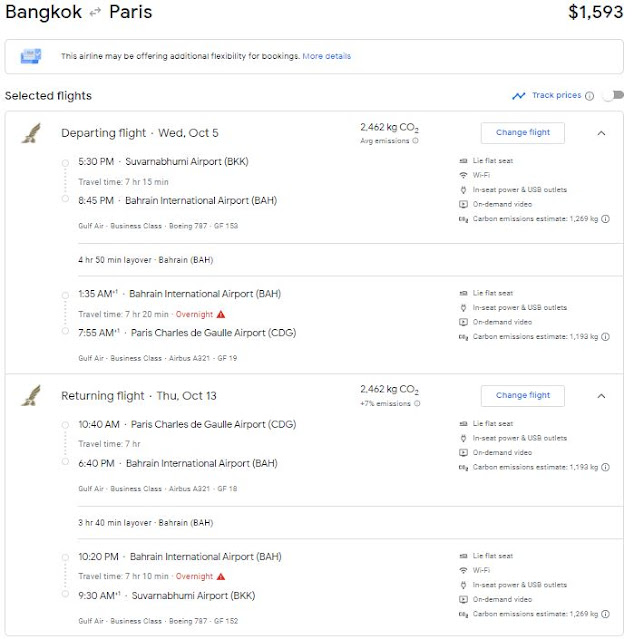Screen dimensions: 634x639
Task: Click Change flight for returning flight
Action: [522, 396]
